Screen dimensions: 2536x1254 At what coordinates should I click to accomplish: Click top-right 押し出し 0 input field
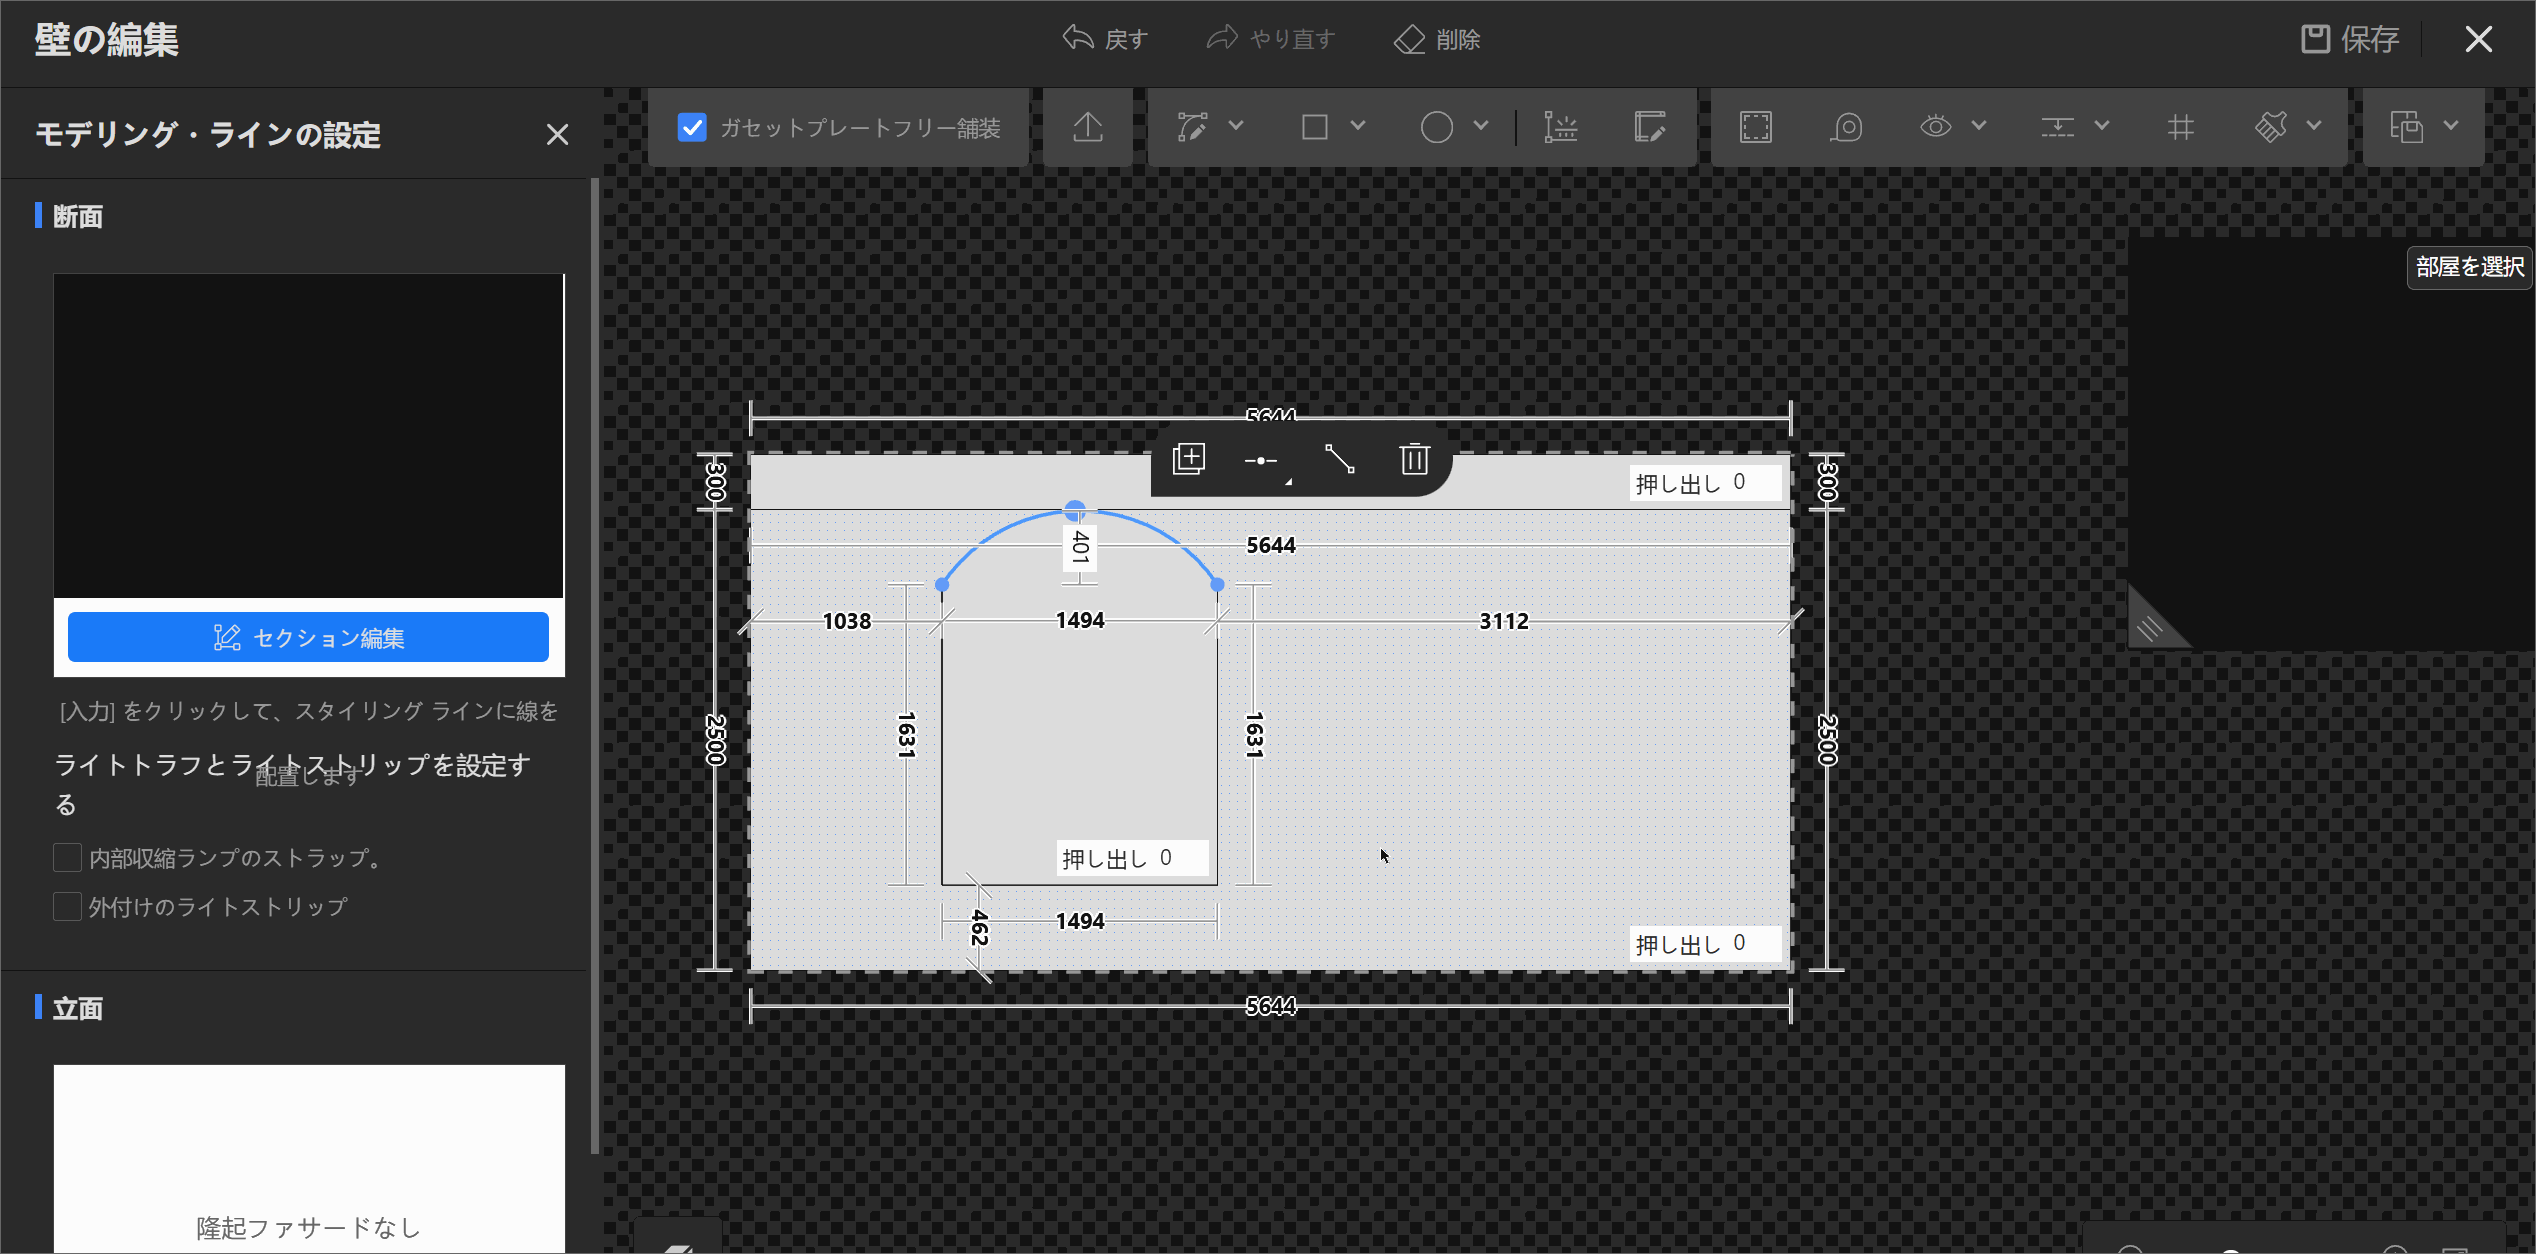tap(1706, 483)
